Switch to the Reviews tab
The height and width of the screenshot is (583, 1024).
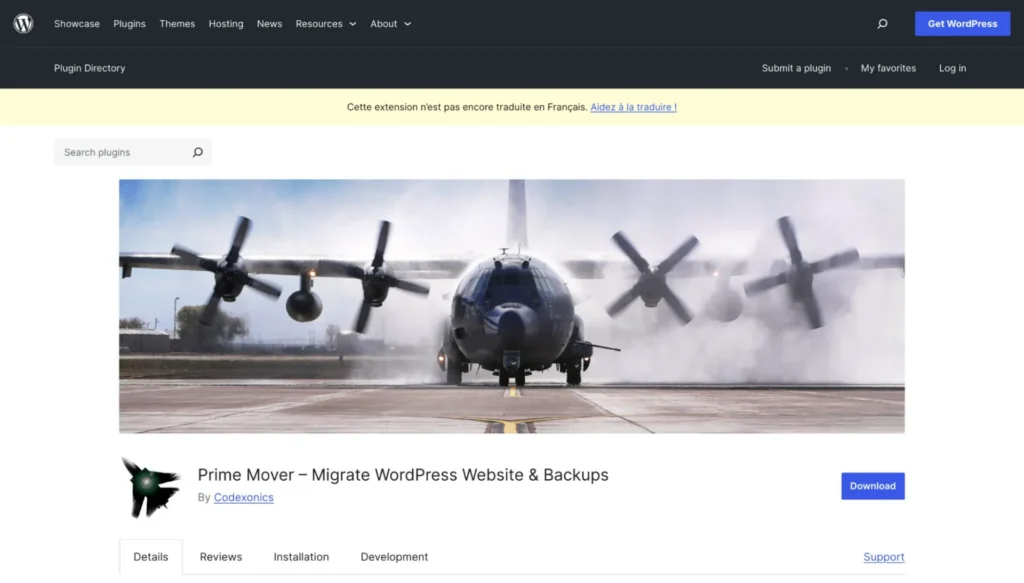click(x=221, y=557)
